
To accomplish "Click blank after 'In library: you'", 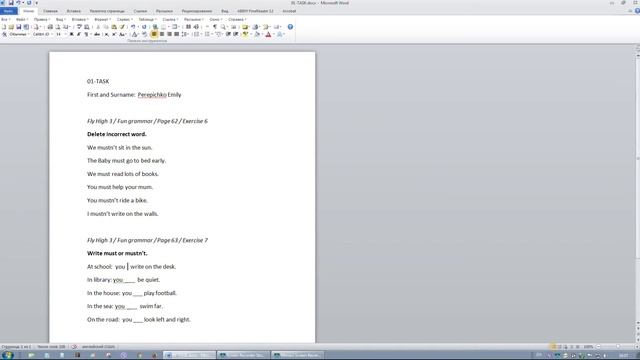I will 129,280.
